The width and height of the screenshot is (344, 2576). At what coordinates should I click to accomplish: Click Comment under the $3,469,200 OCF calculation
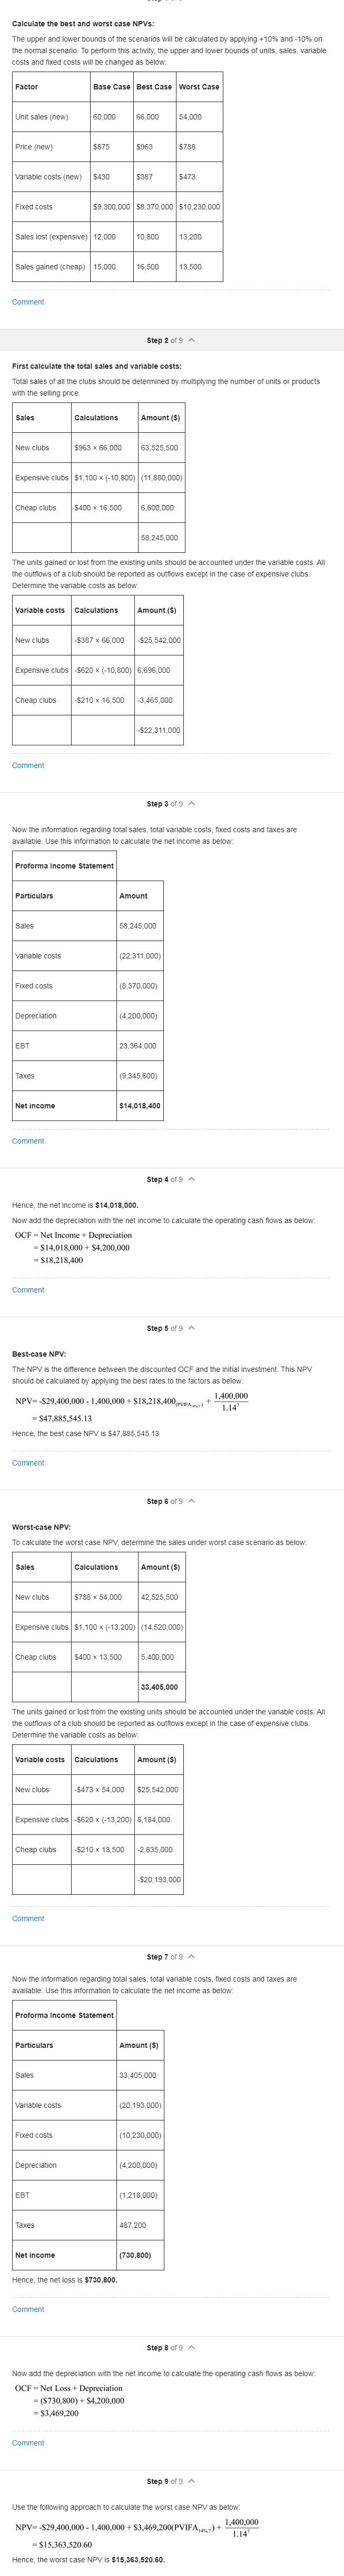pyautogui.click(x=28, y=2443)
